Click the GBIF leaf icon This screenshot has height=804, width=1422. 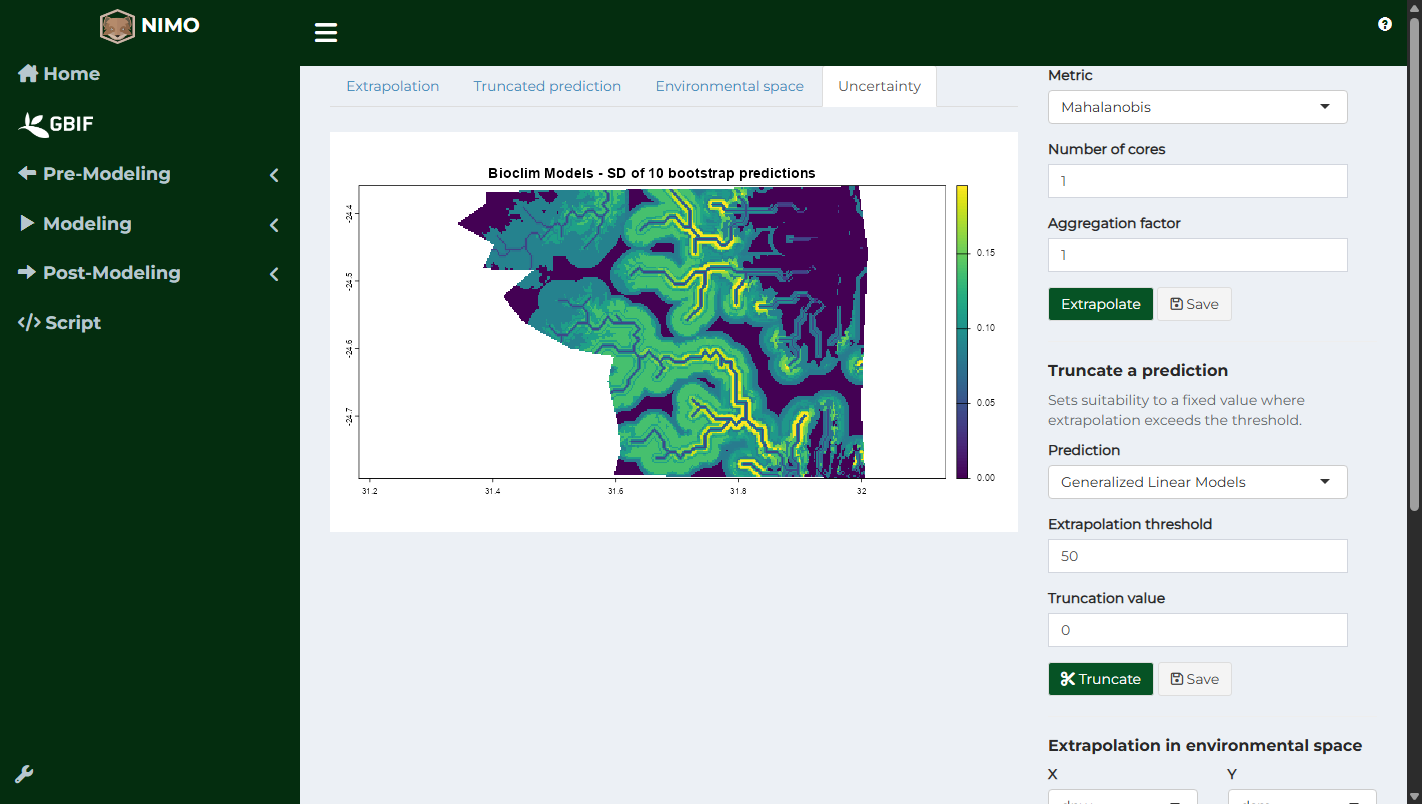point(33,124)
